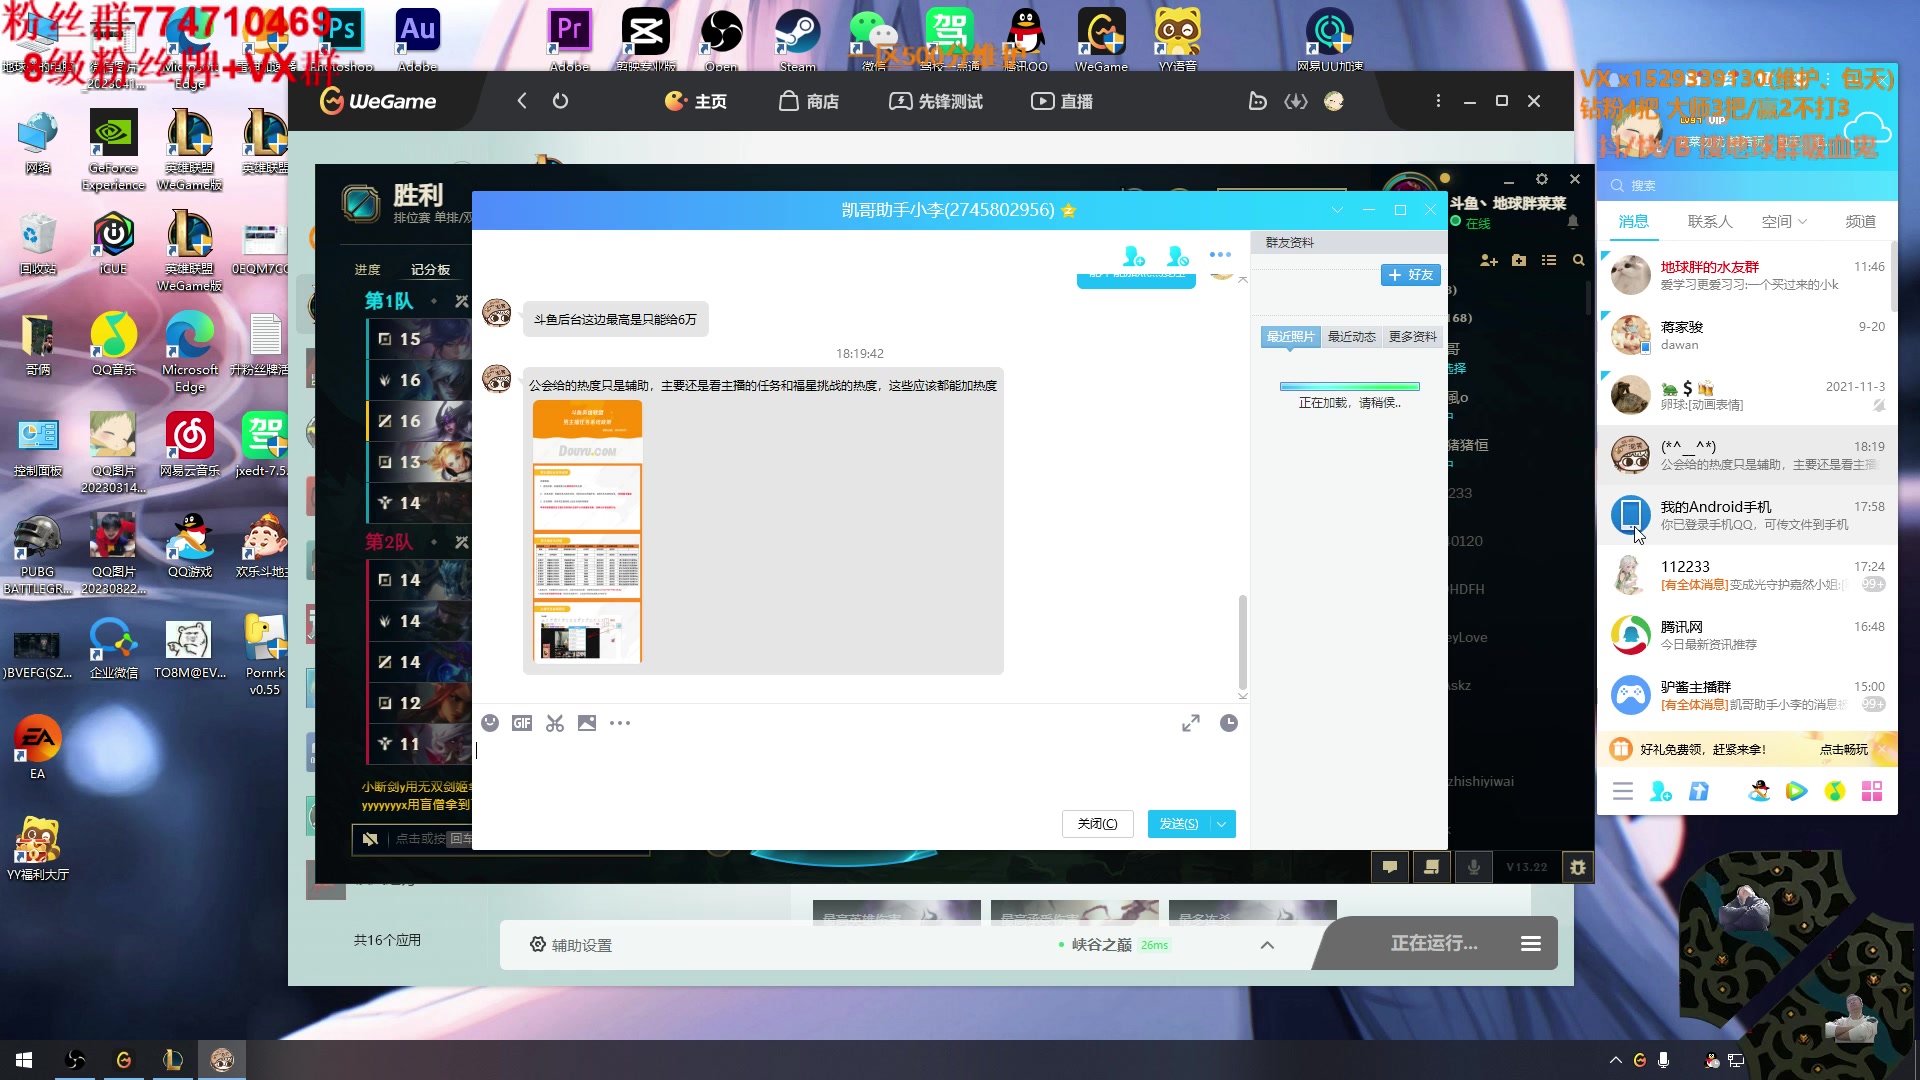Click the Windows Start button
The image size is (1920, 1080).
(24, 1060)
